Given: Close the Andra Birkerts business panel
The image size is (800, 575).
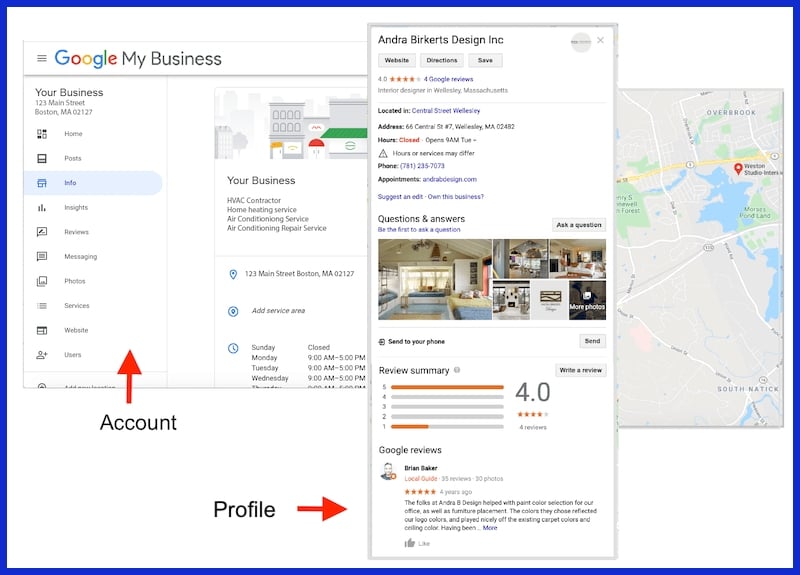Looking at the screenshot, I should (x=600, y=40).
